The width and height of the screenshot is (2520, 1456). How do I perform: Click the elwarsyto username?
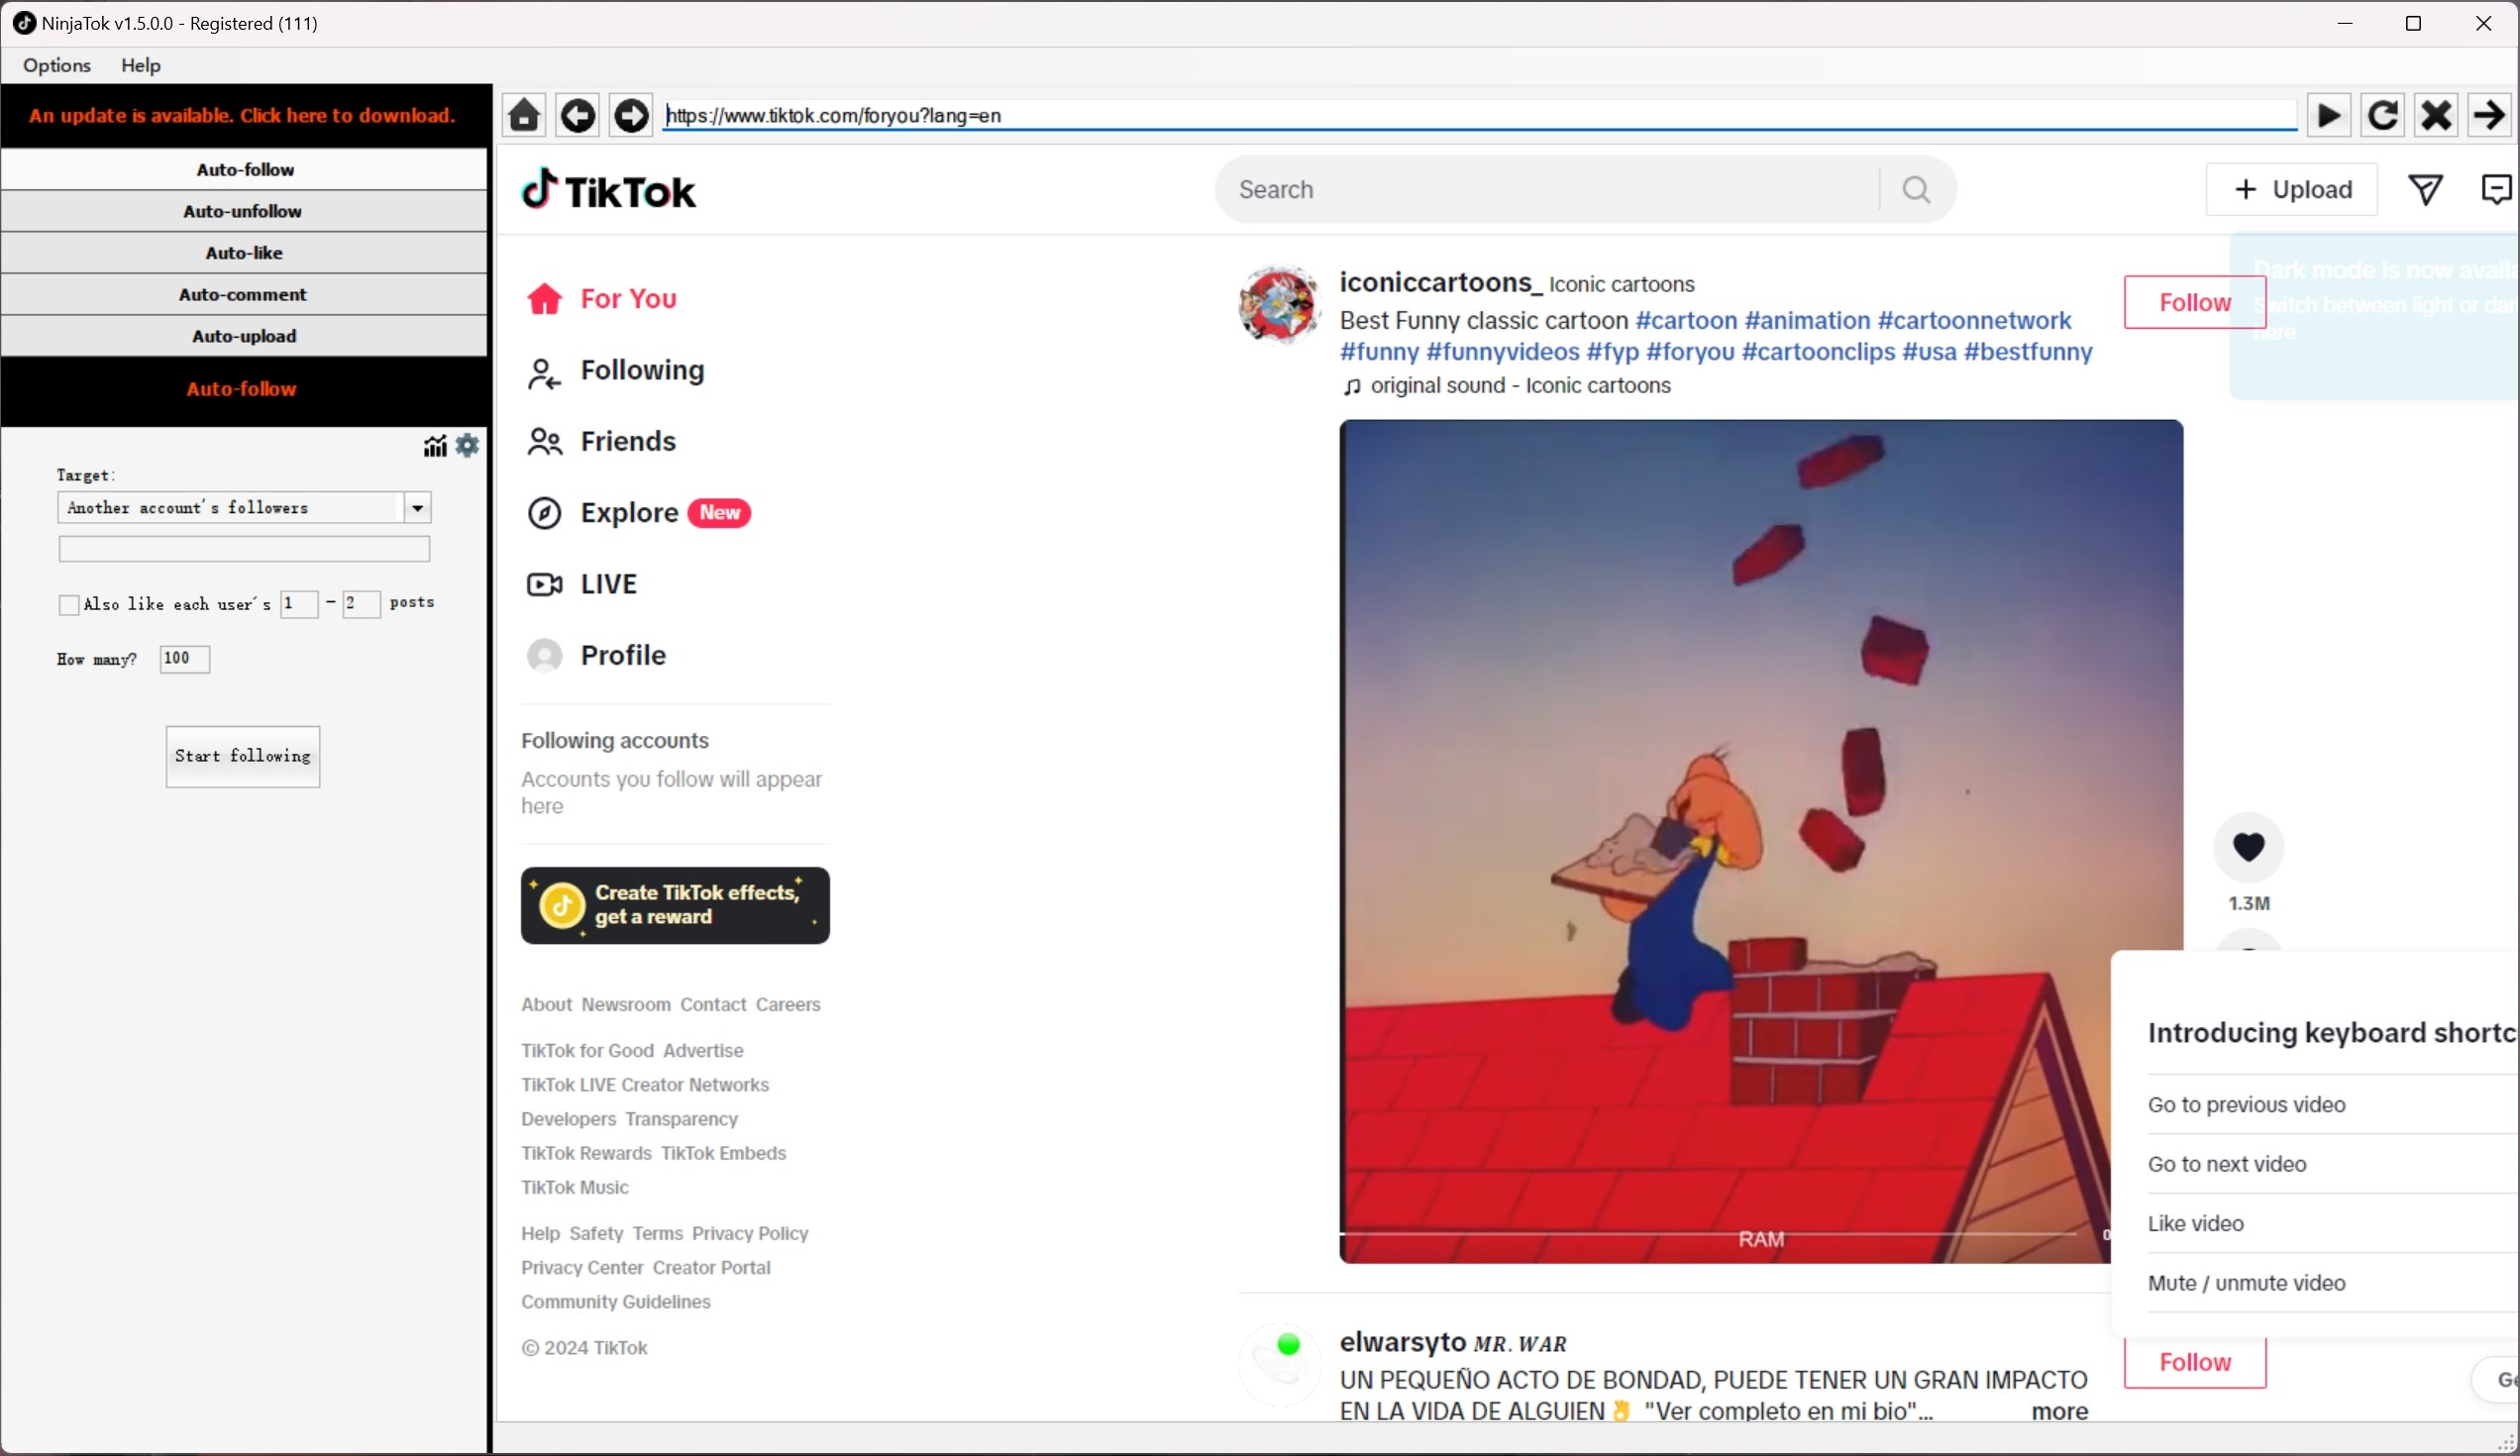[1402, 1342]
